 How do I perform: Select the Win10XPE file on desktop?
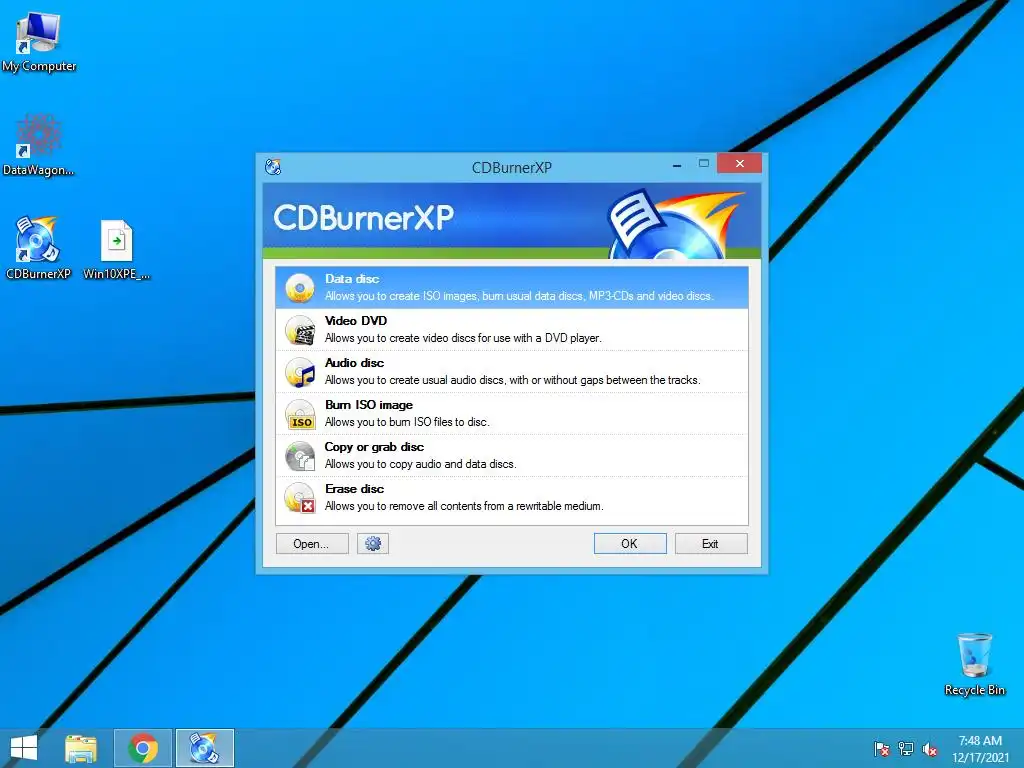tap(116, 249)
